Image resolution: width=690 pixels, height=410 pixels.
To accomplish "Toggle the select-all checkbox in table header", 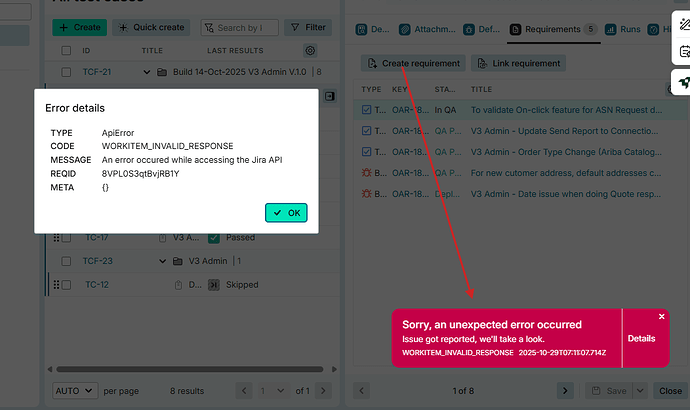I will click(66, 50).
